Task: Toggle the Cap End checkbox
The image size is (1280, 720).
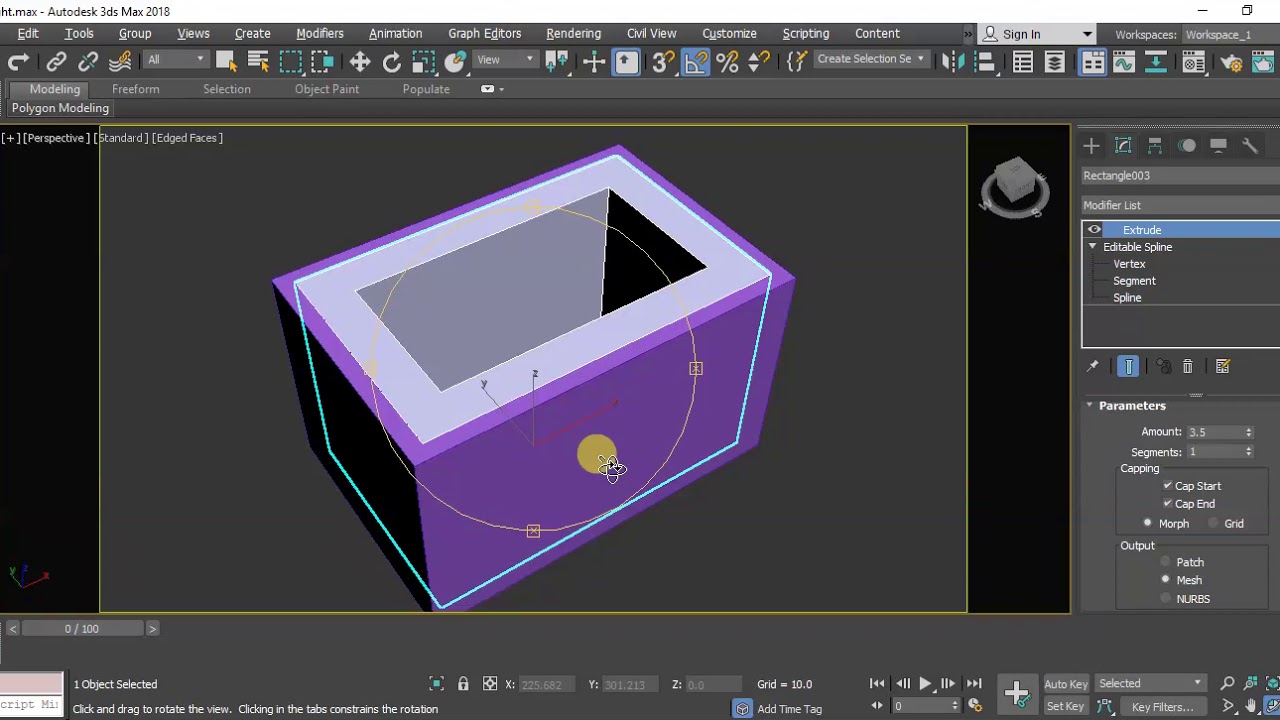Action: [x=1167, y=504]
